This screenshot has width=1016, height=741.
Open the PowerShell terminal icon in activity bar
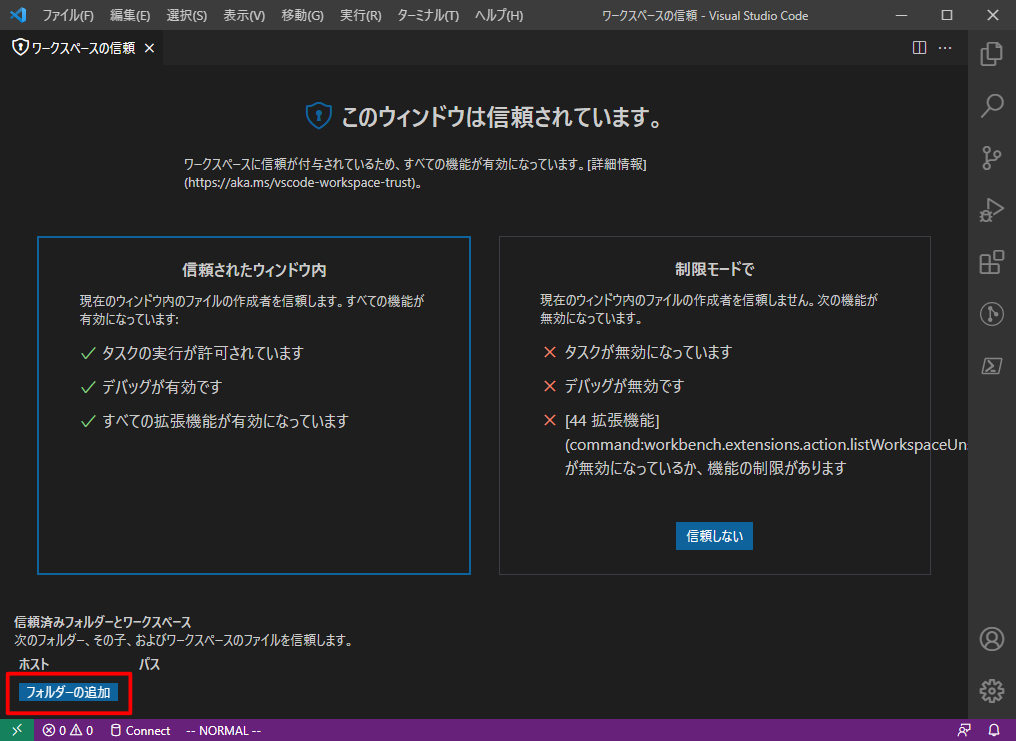pos(991,366)
